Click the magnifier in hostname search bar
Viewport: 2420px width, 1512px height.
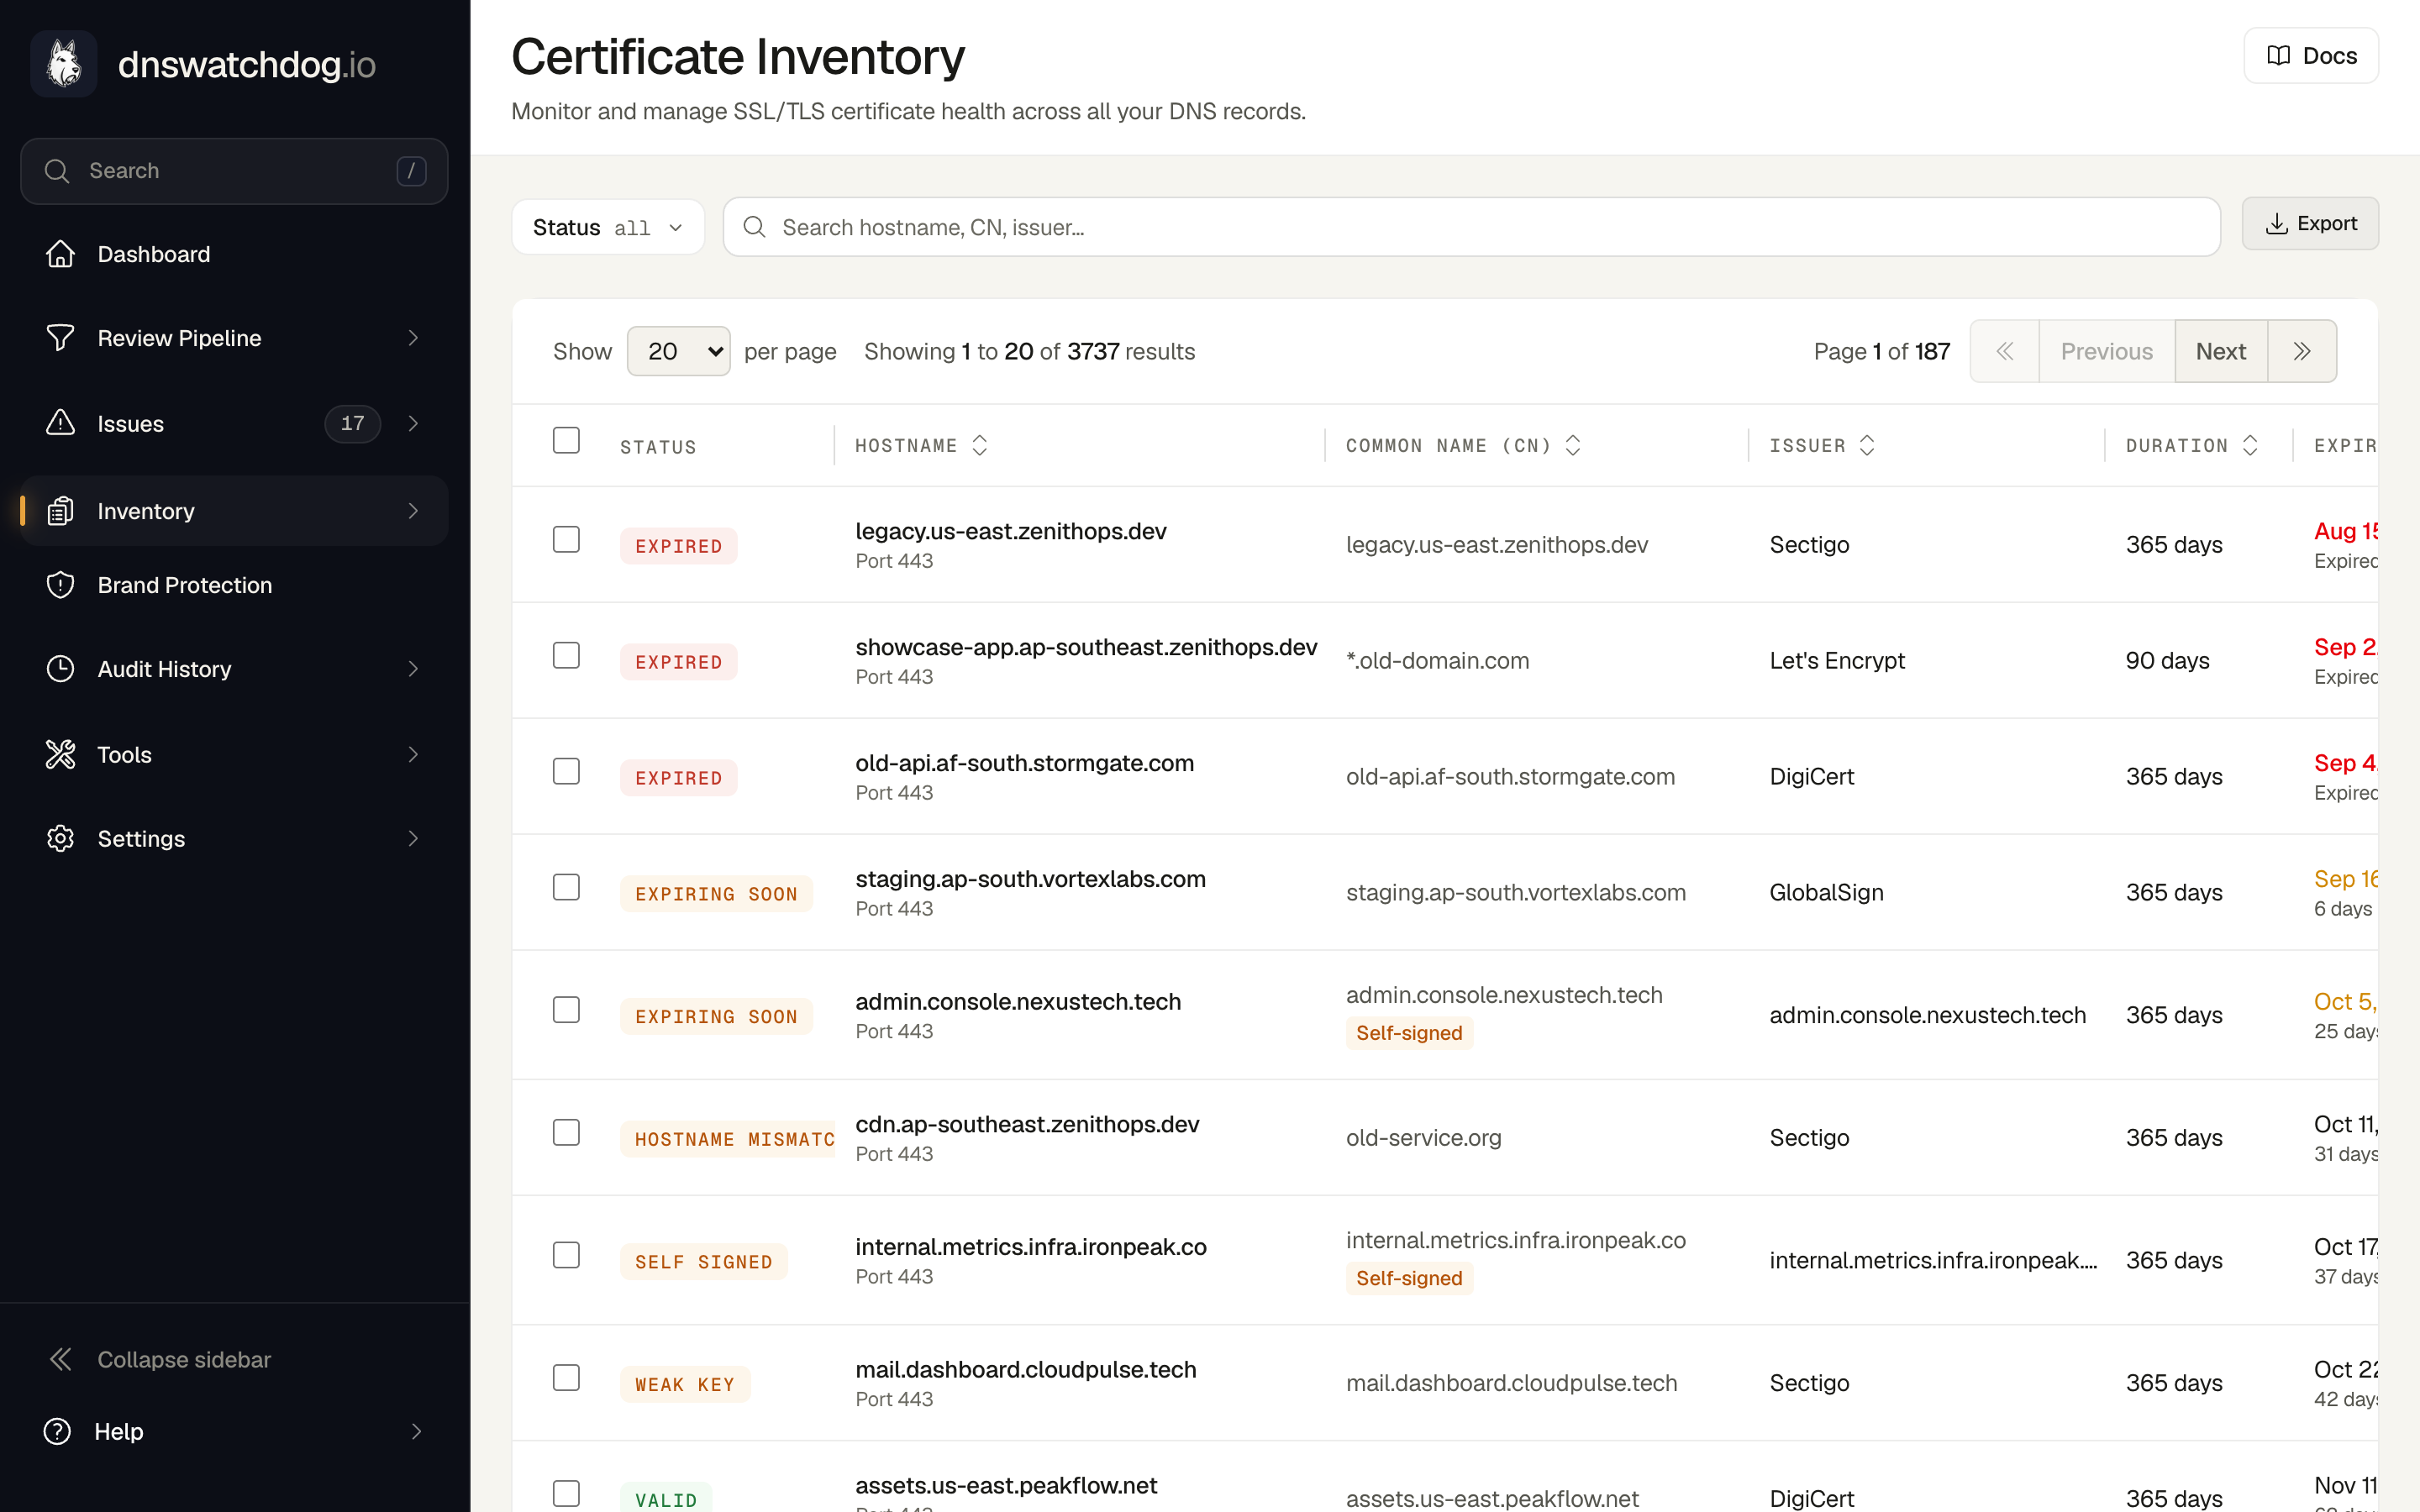pos(755,227)
